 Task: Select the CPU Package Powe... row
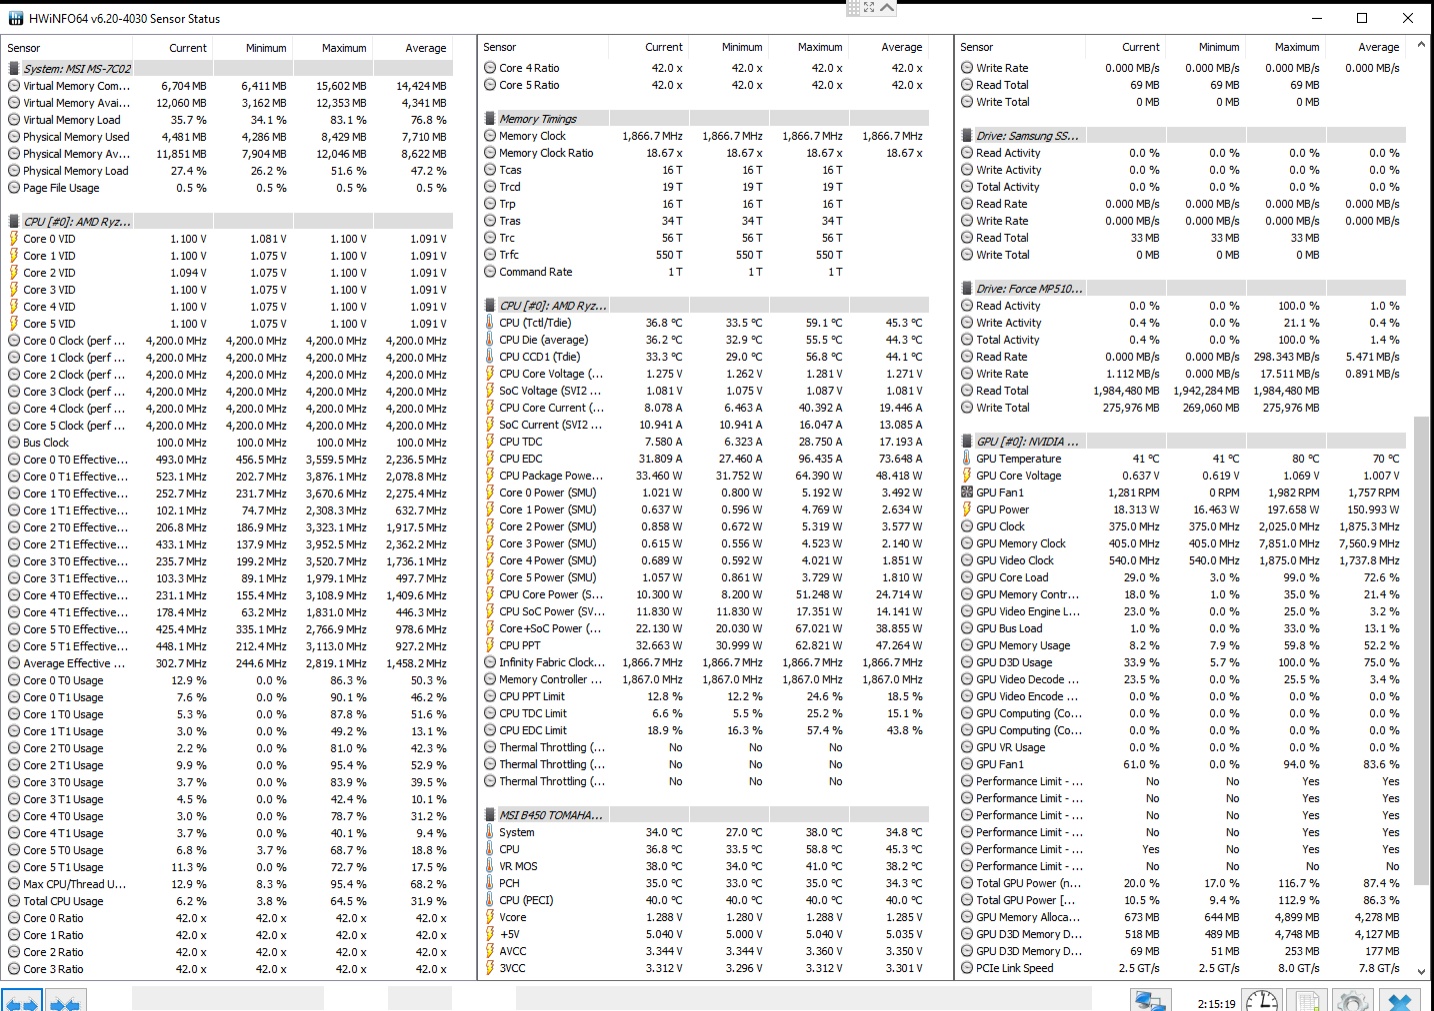click(704, 476)
